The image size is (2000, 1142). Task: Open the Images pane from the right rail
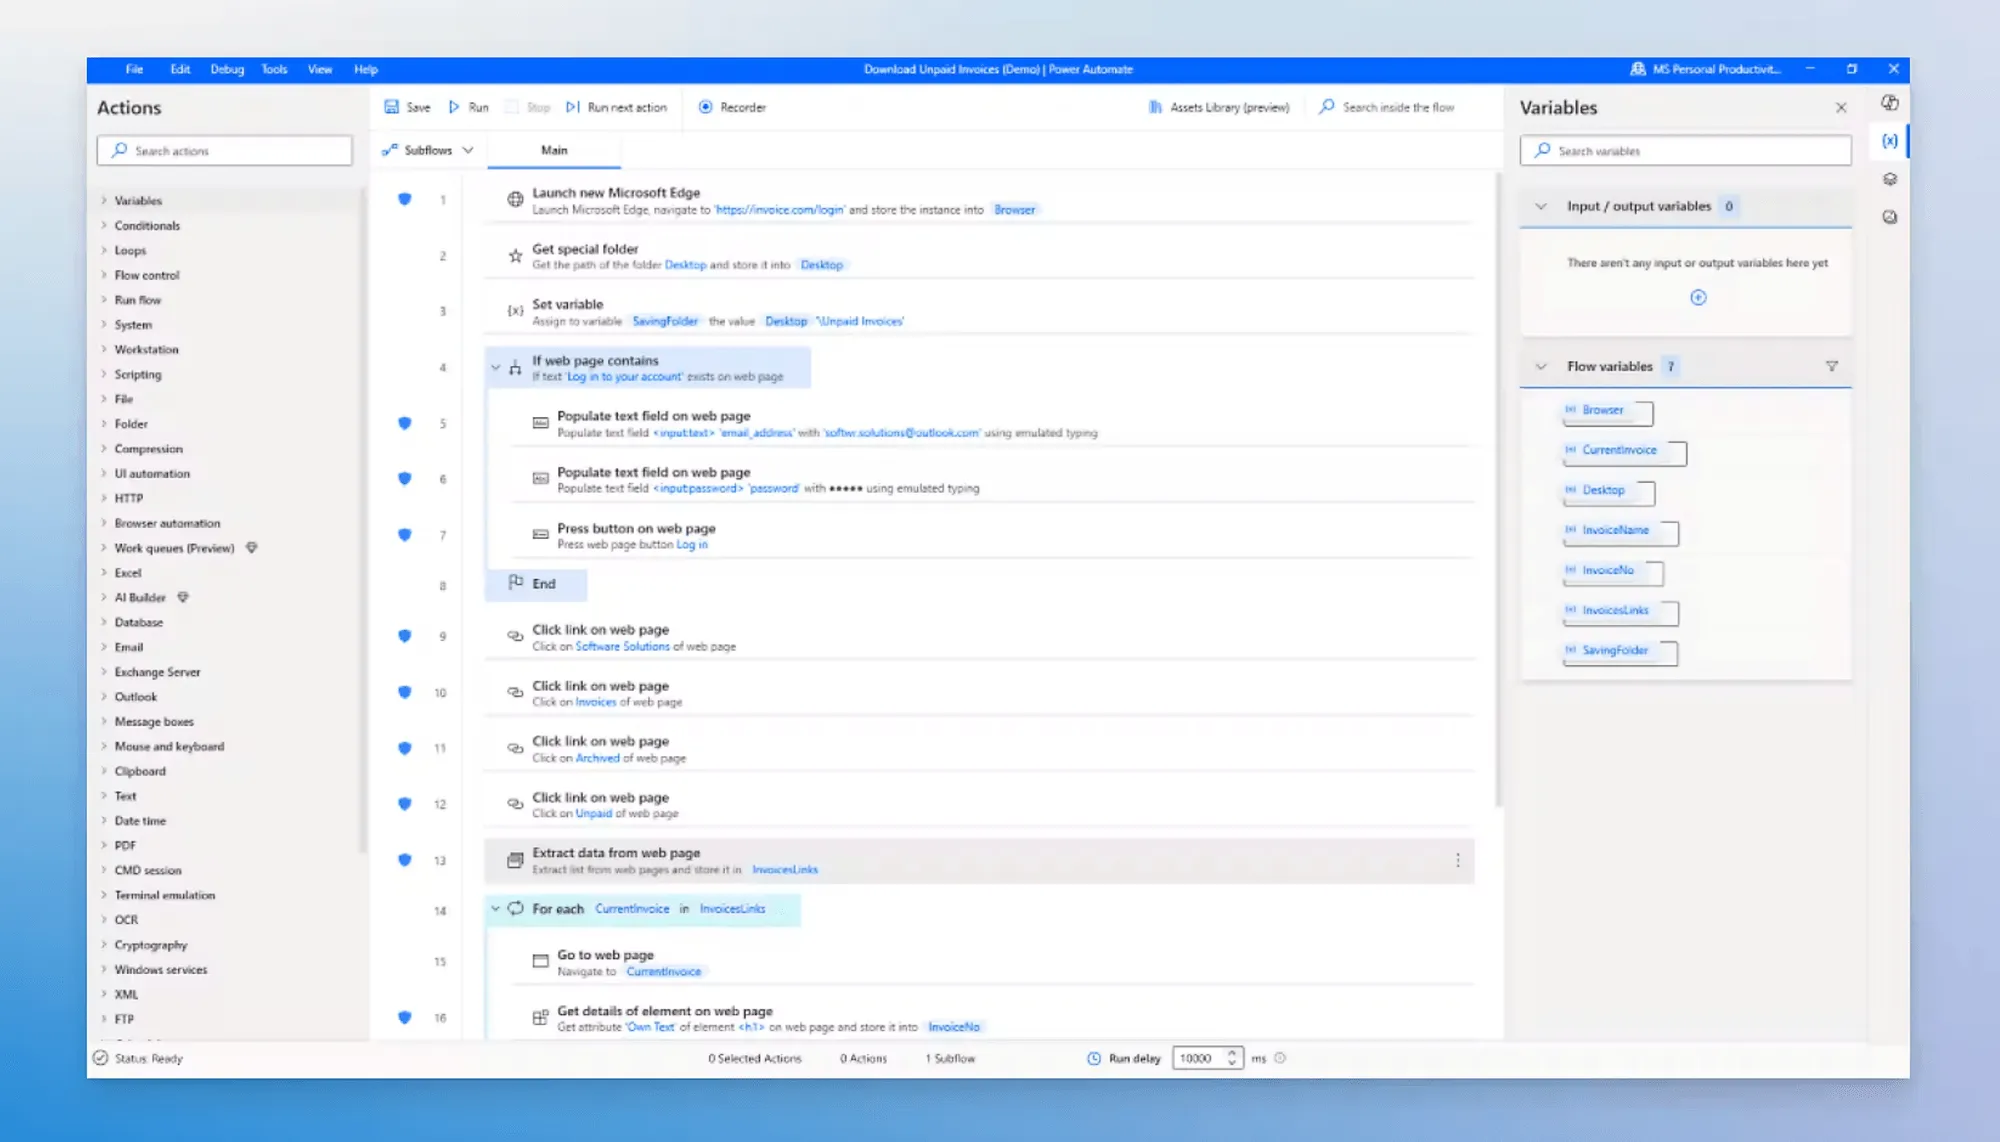point(1890,217)
